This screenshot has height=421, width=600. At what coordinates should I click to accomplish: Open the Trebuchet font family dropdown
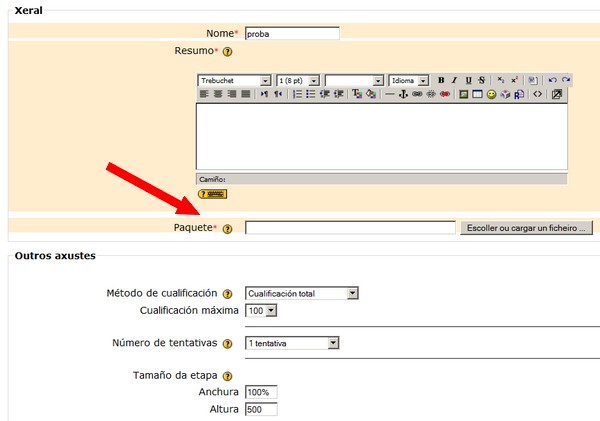(x=234, y=80)
